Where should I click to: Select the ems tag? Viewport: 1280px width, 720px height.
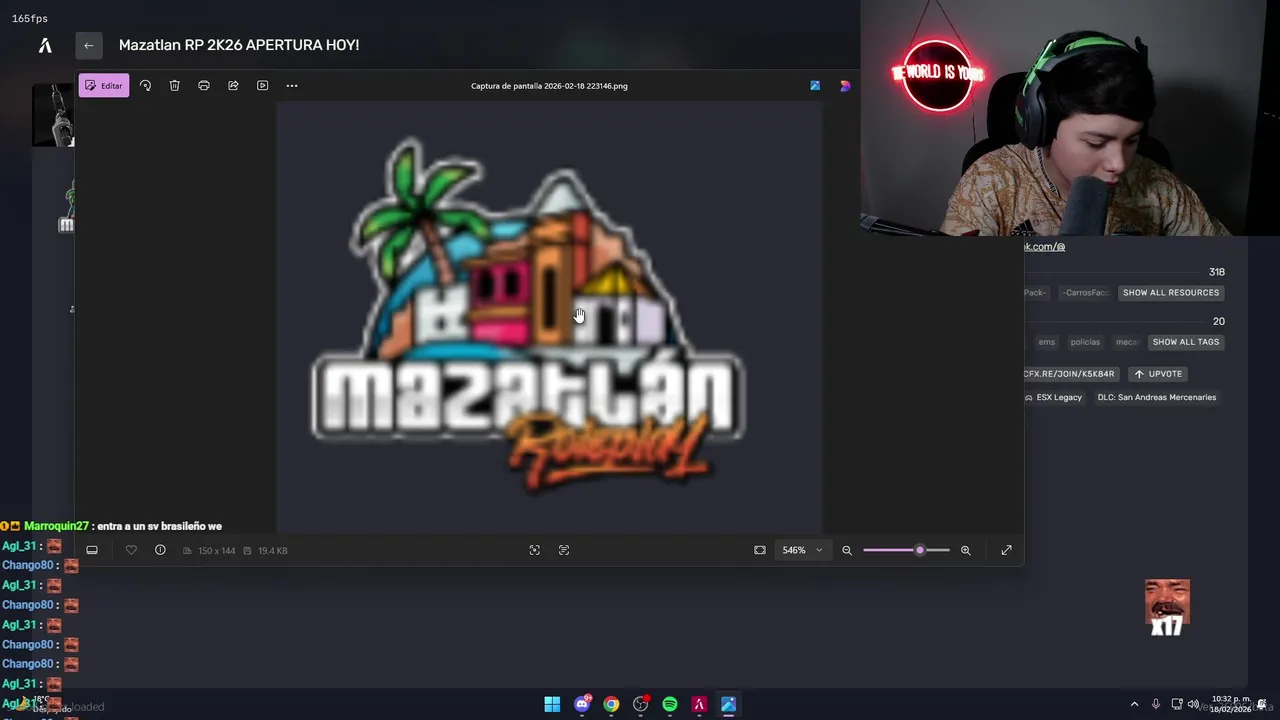point(1046,342)
